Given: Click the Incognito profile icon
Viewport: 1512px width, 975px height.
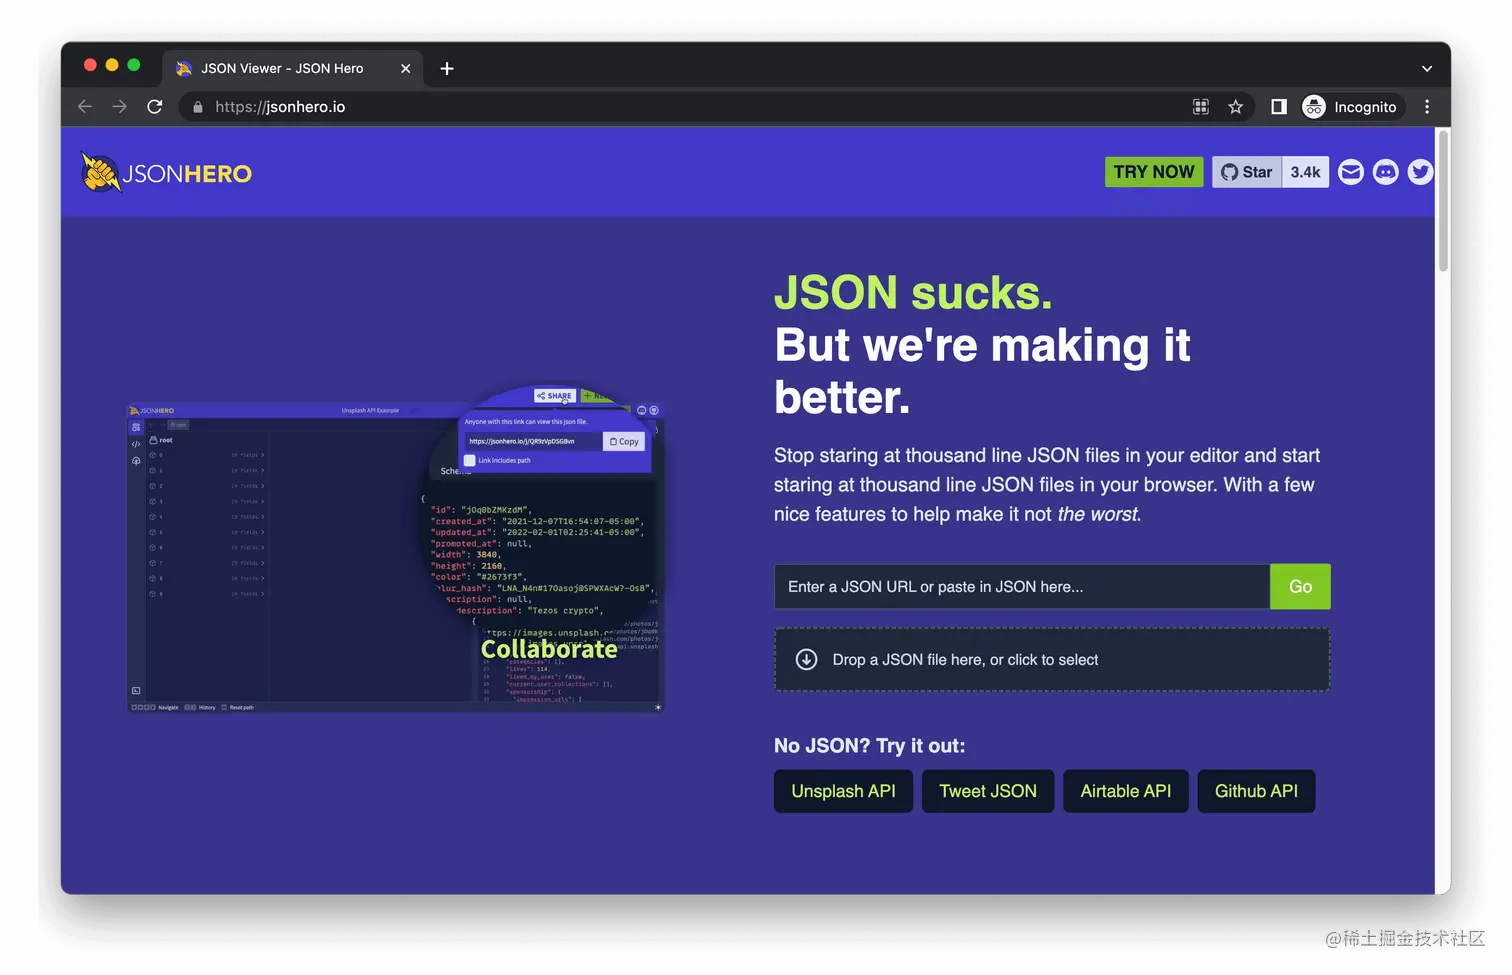Looking at the screenshot, I should click(1313, 106).
